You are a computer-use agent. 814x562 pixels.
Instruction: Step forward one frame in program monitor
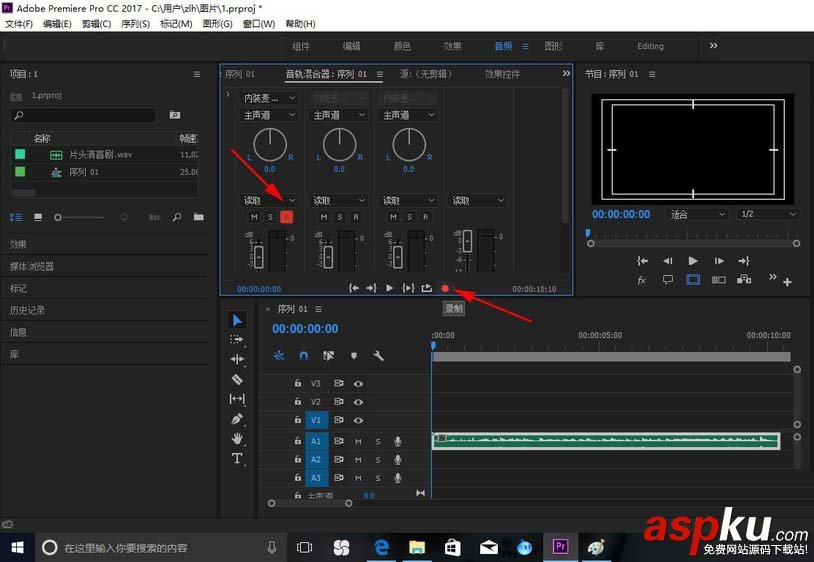click(718, 261)
